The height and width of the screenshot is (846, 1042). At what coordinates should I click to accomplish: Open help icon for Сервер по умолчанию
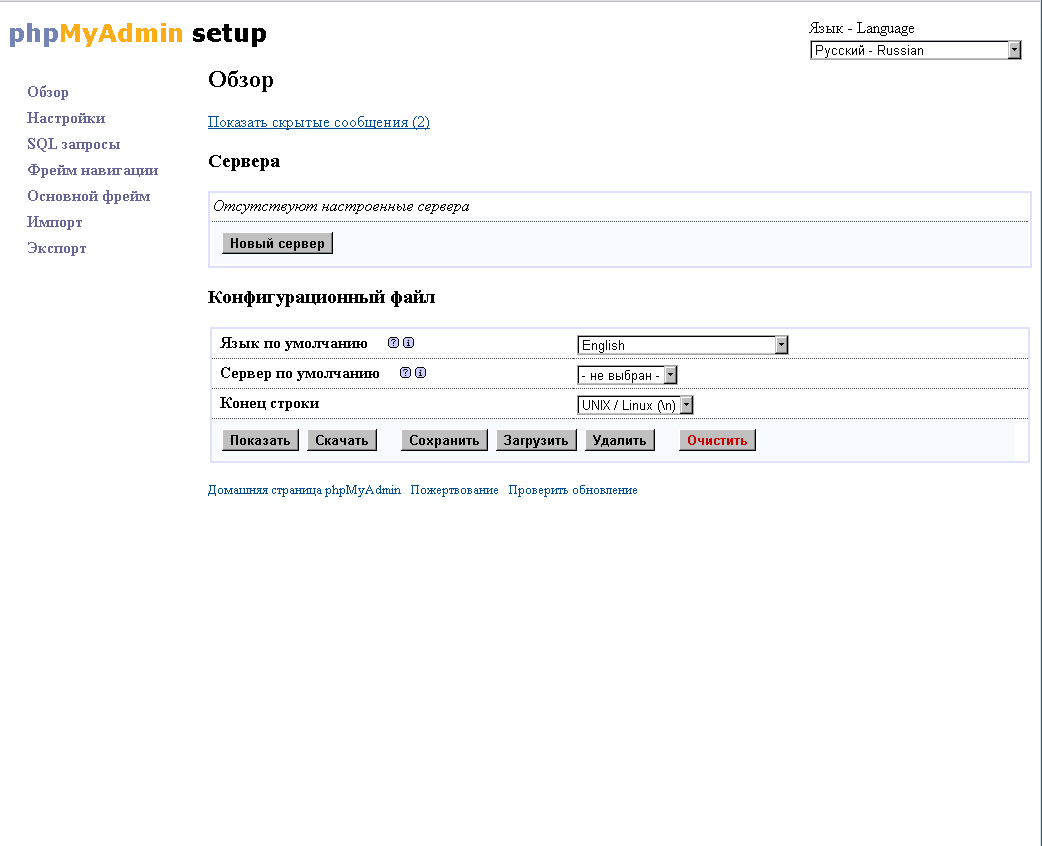[x=405, y=373]
